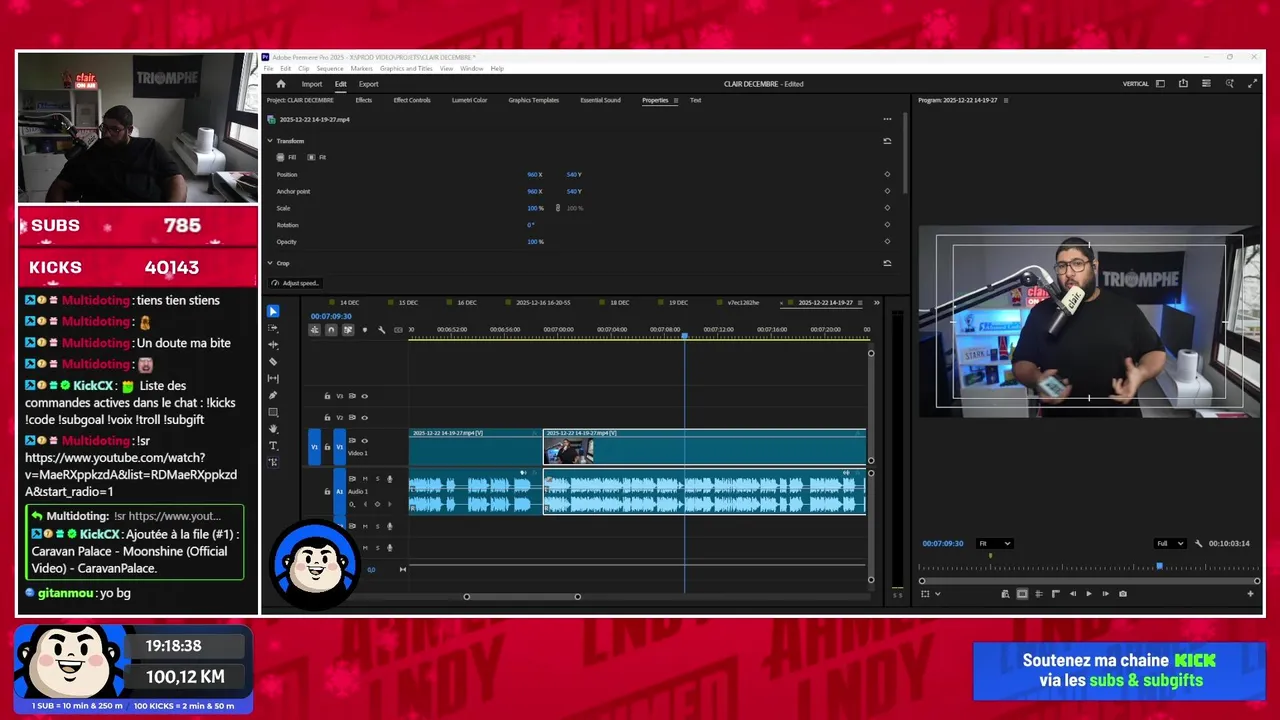Hide Video 1 track with its eye icon
The height and width of the screenshot is (720, 1280).
[364, 441]
